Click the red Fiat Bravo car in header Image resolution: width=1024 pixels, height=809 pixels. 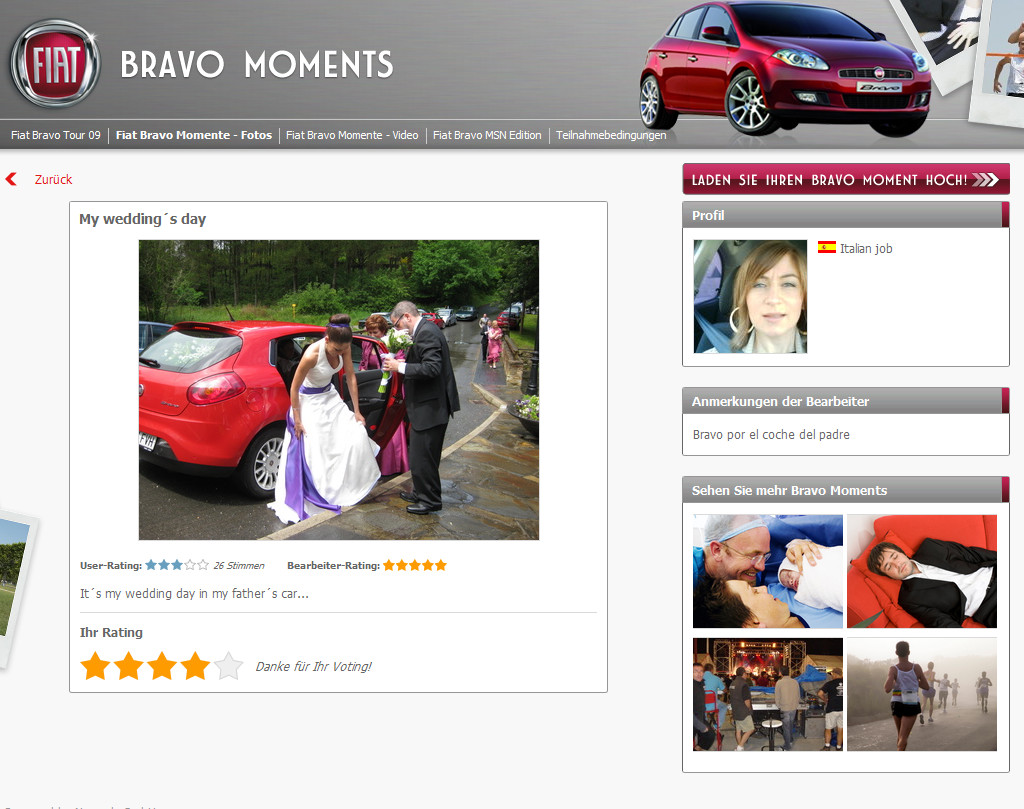[x=785, y=69]
